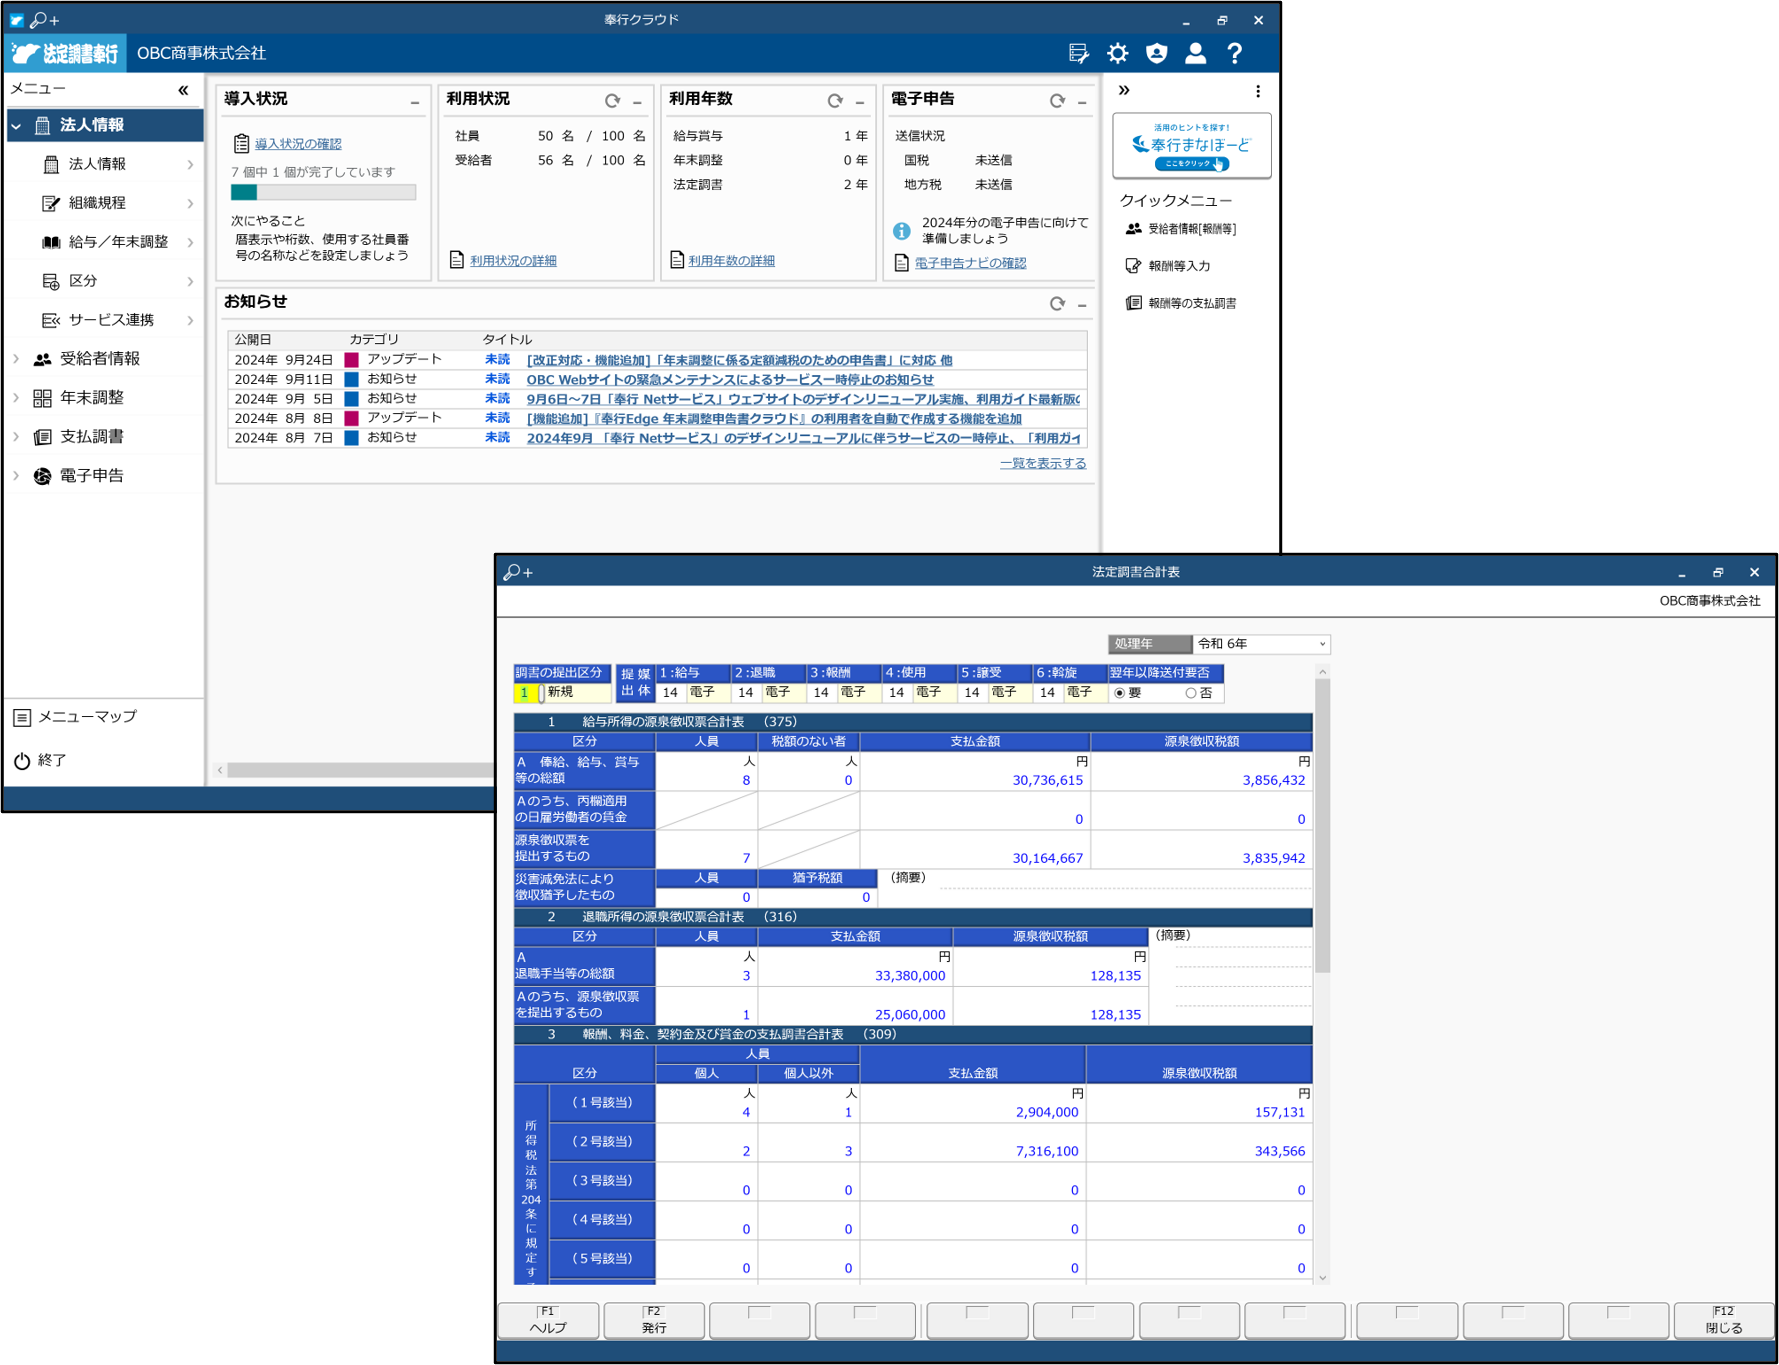
Task: Select the 要 radio button
Action: pos(1120,693)
